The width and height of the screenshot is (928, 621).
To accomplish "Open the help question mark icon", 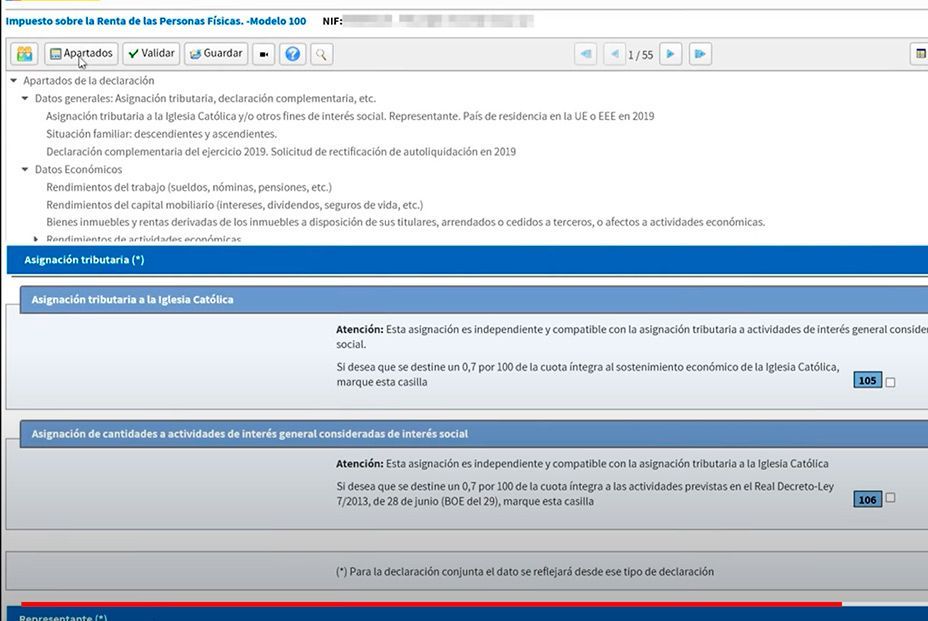I will point(292,53).
